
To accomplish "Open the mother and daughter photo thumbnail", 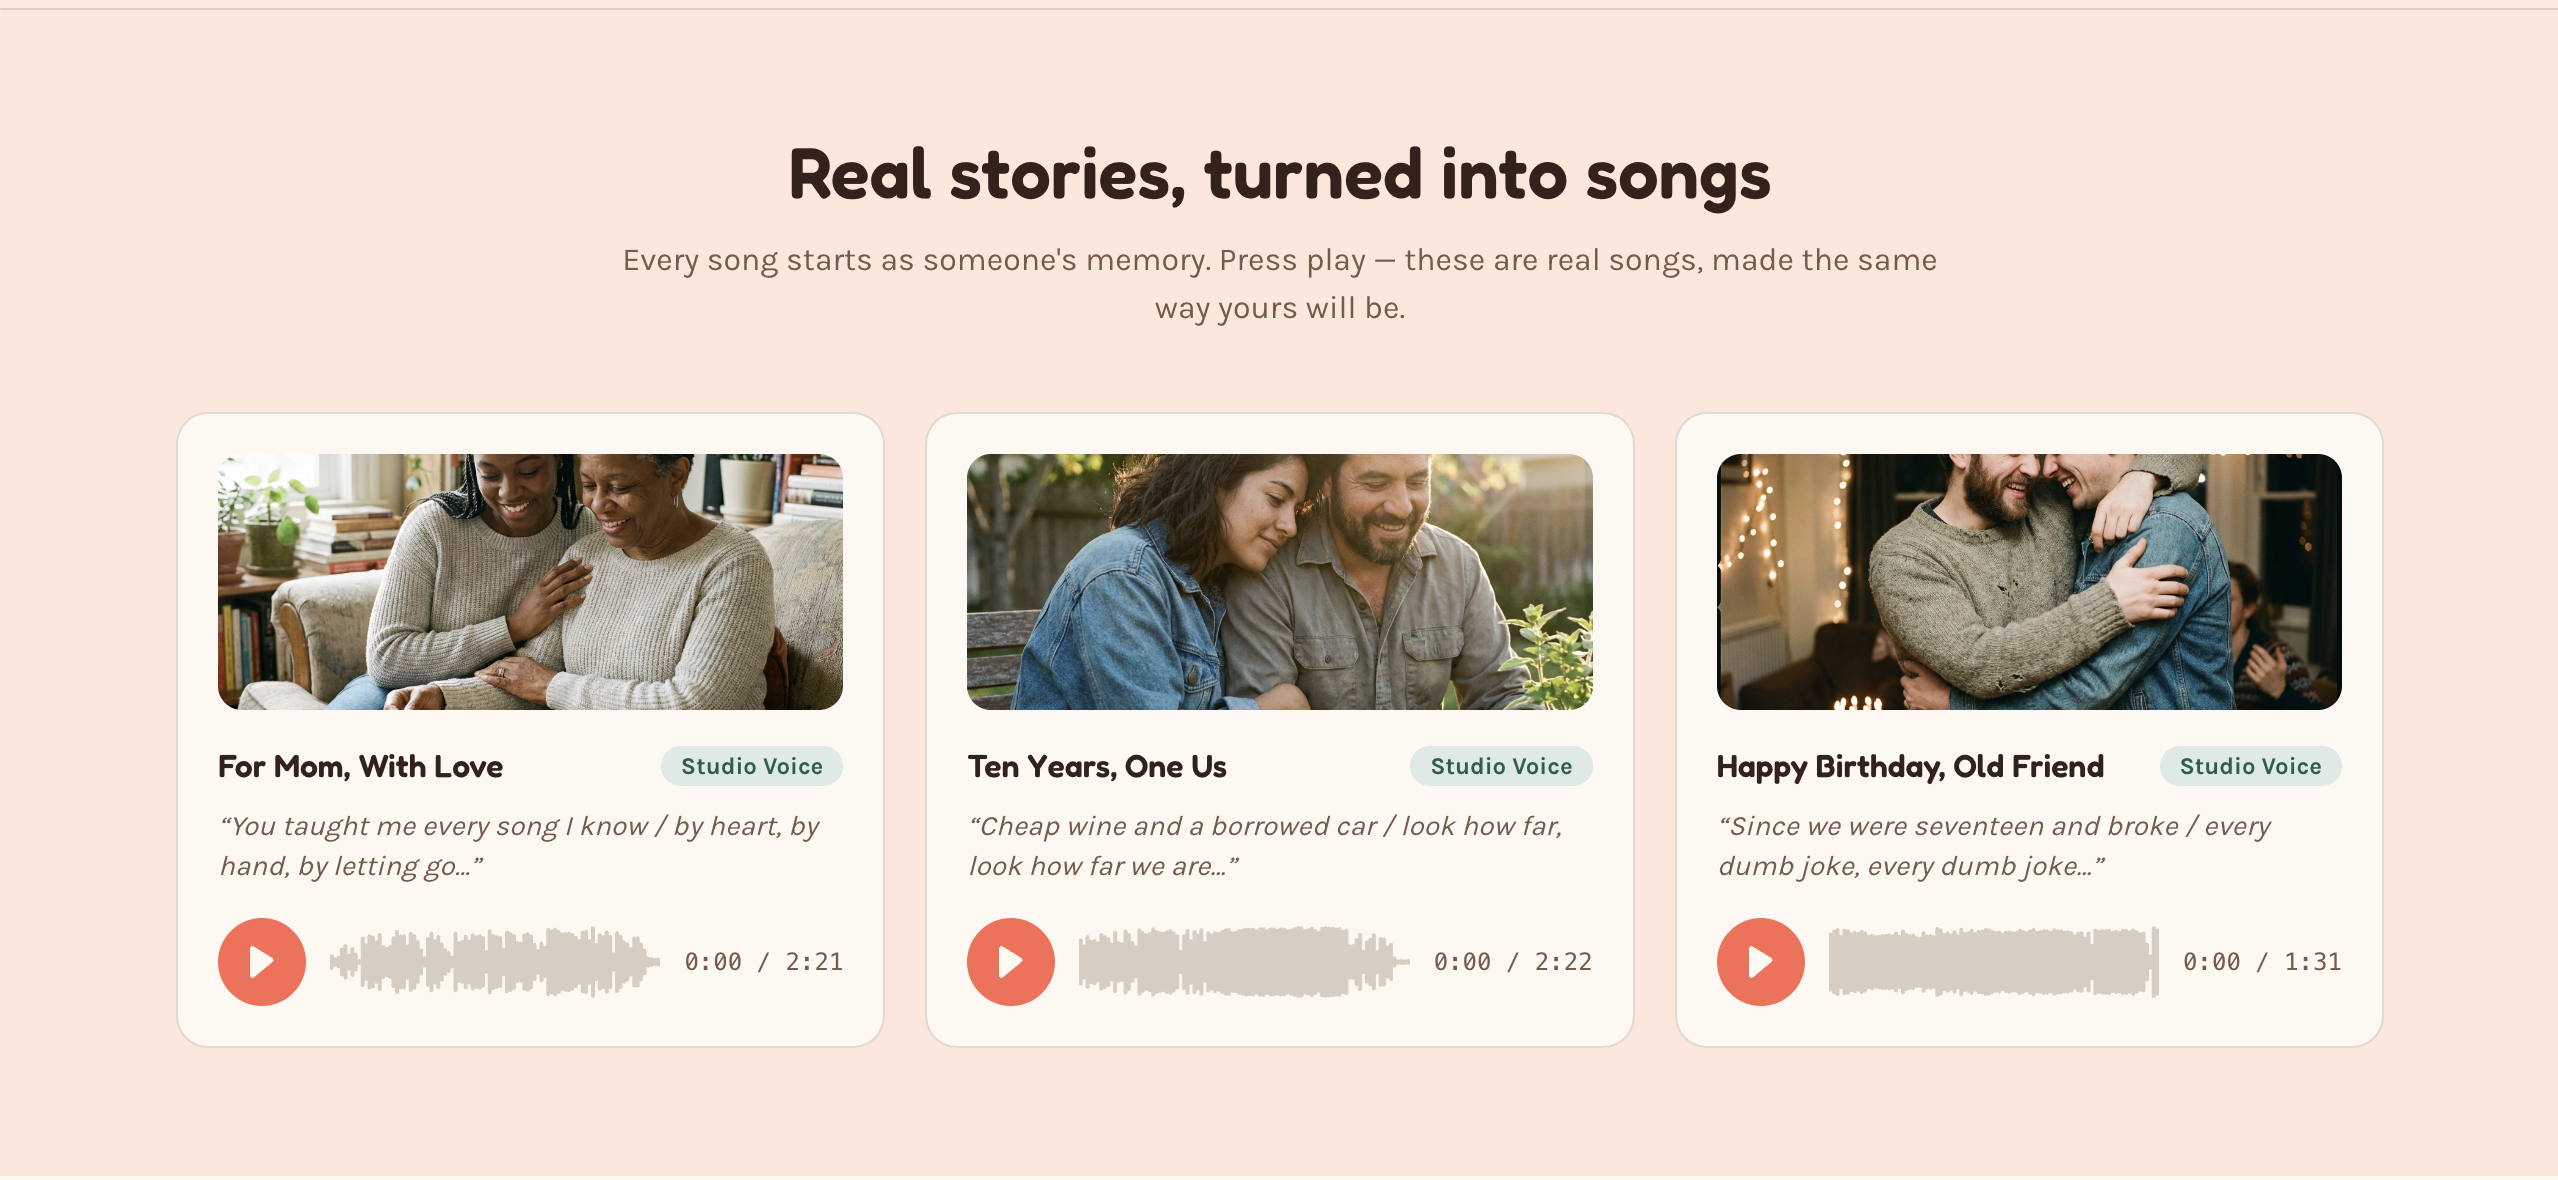I will click(530, 582).
